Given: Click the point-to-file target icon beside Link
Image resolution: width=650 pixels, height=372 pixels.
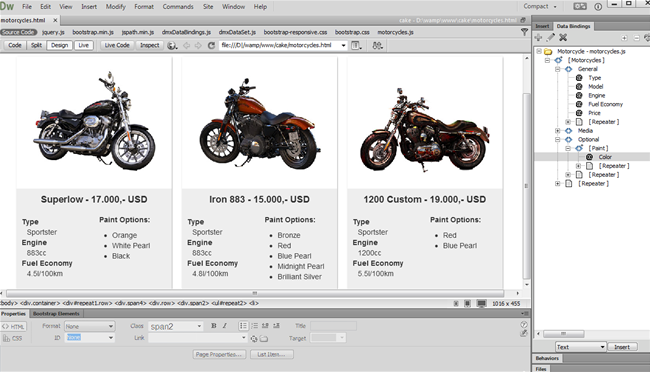Looking at the screenshot, I should 254,339.
